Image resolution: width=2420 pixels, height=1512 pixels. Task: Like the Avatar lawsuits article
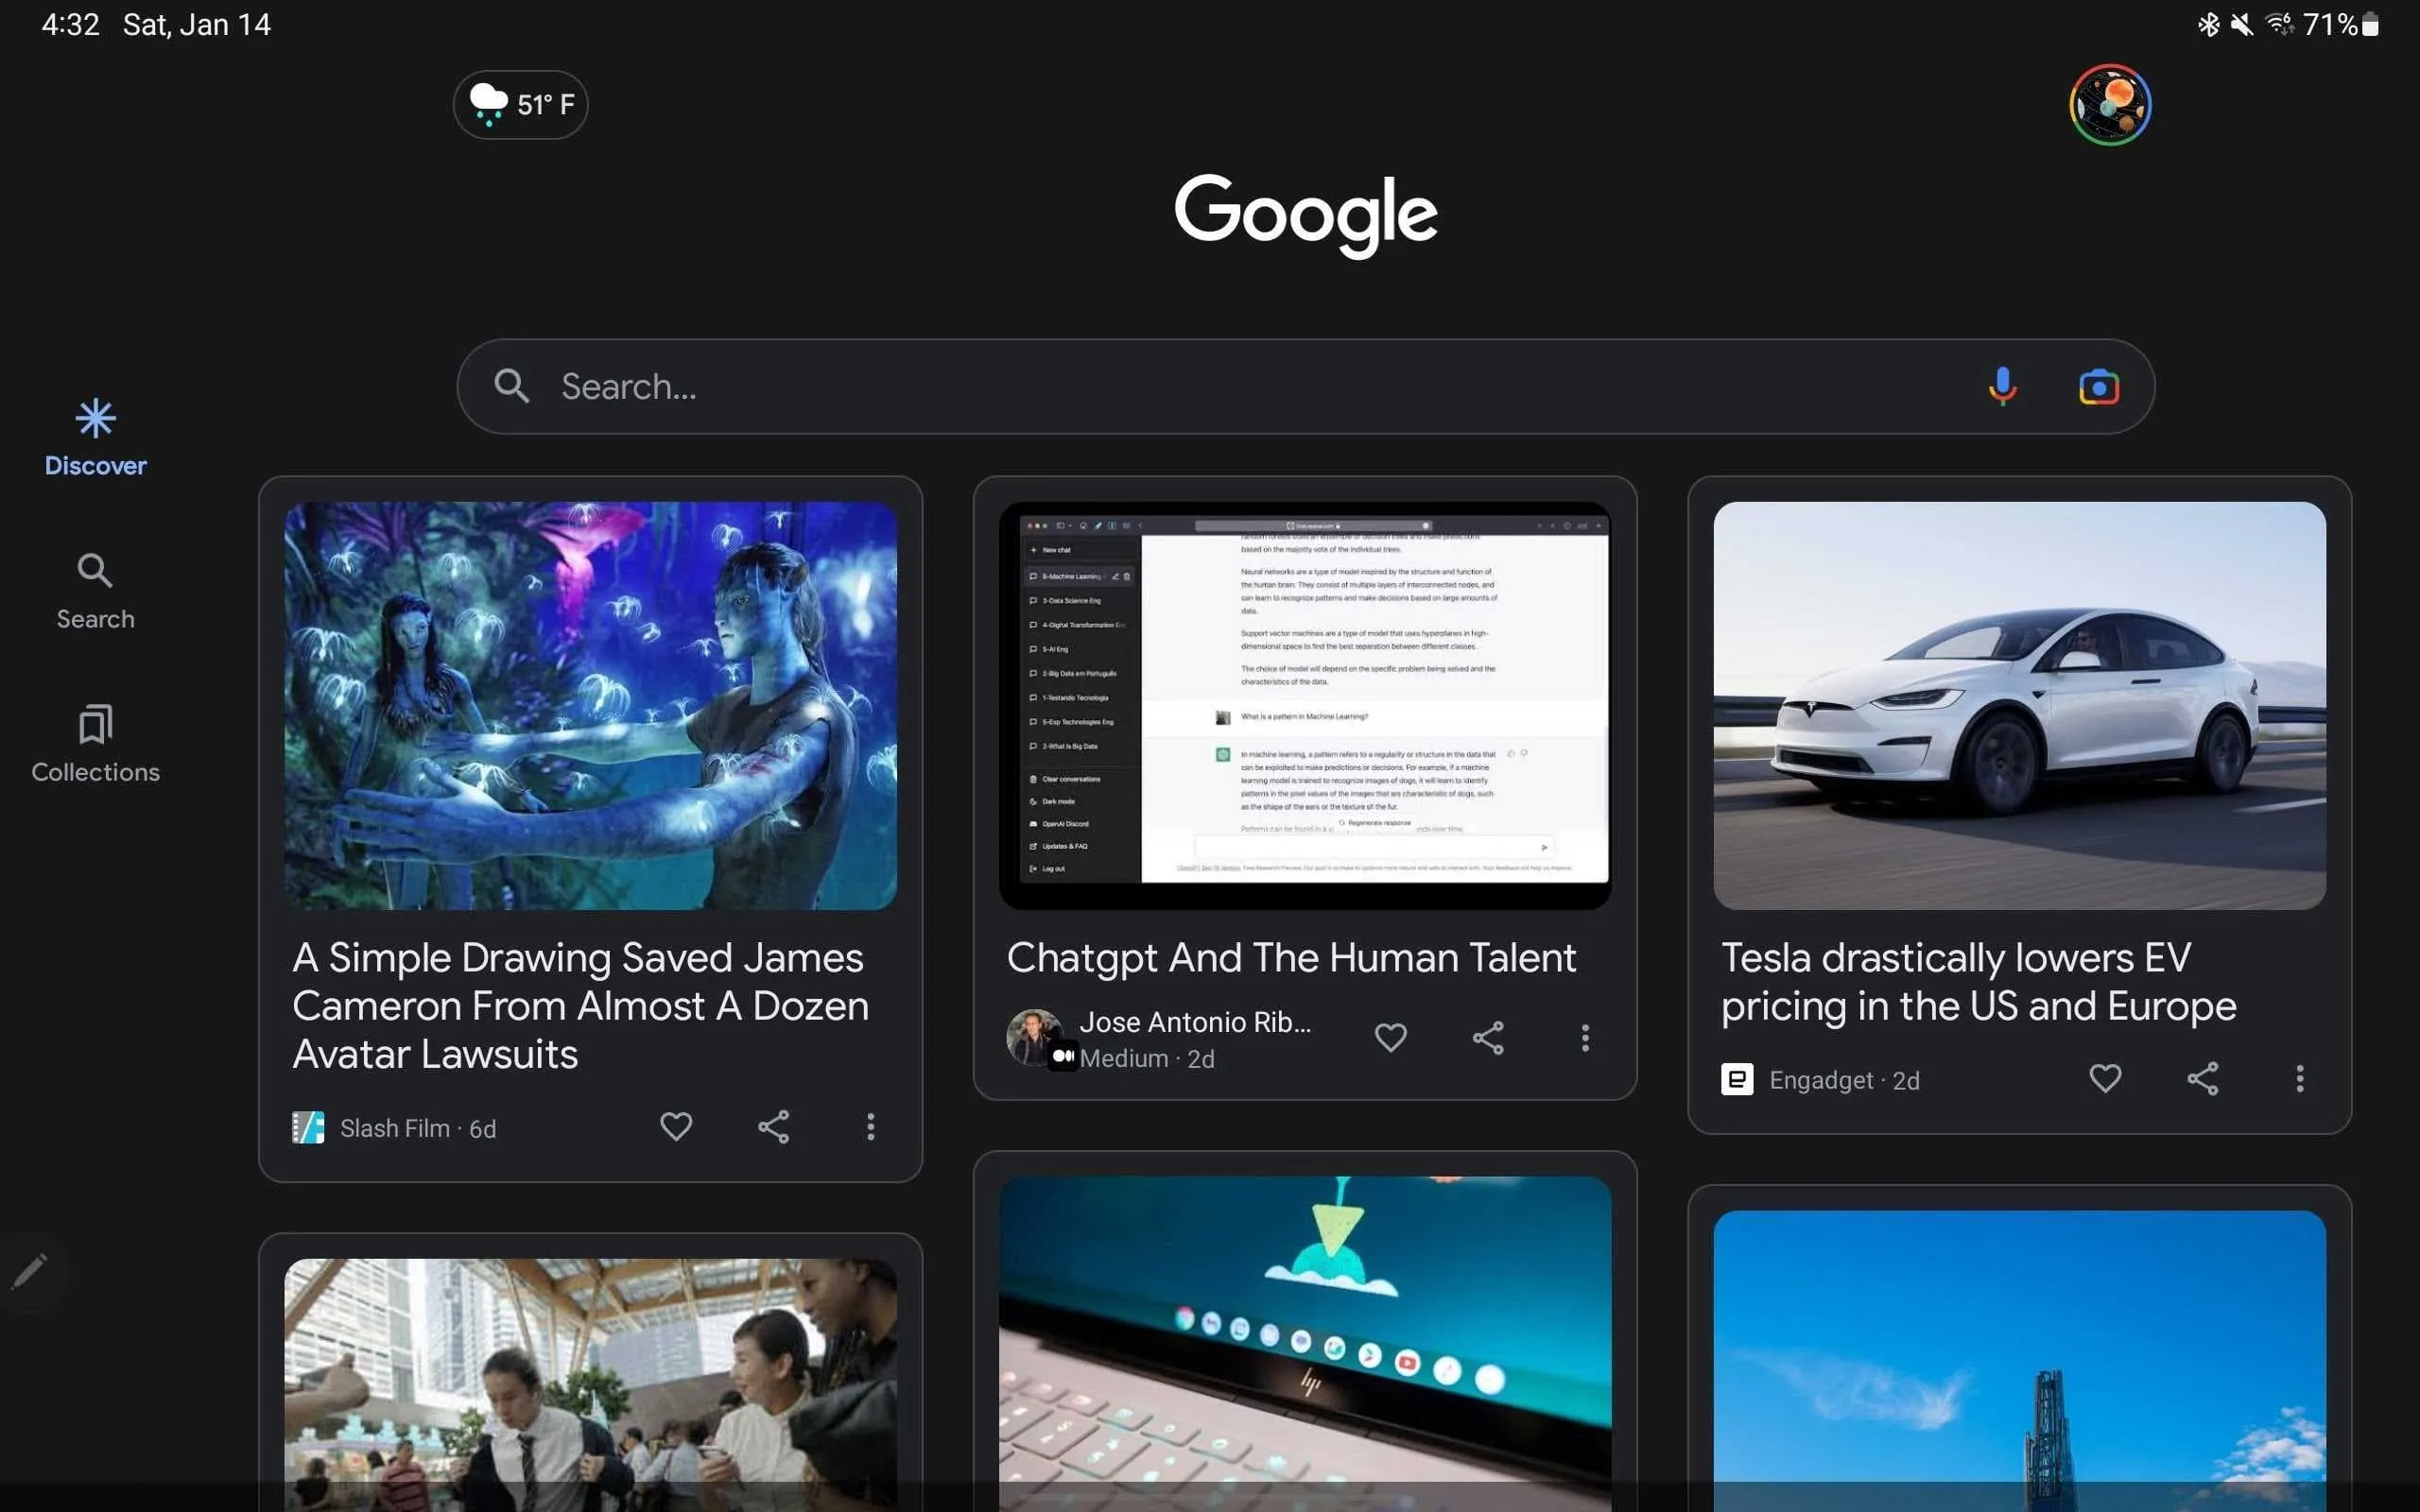677,1126
